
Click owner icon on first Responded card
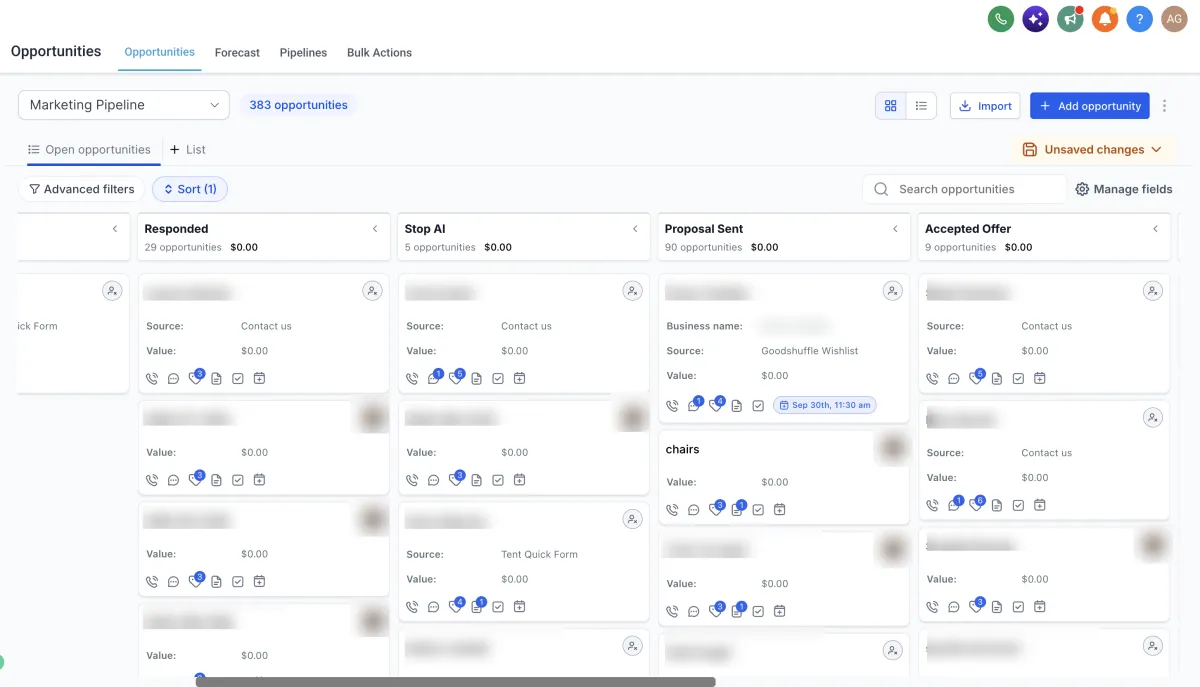pyautogui.click(x=372, y=291)
